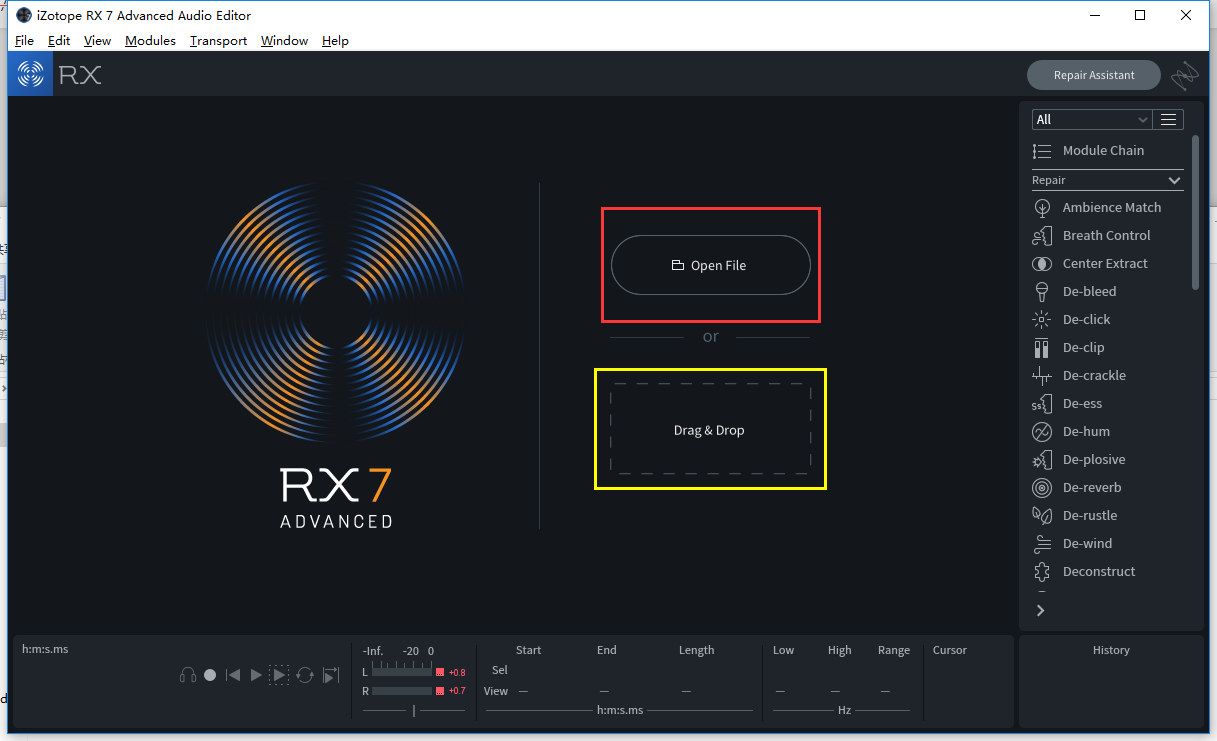Viewport: 1217px width, 741px height.
Task: Click the View Start value field
Action: click(523, 691)
